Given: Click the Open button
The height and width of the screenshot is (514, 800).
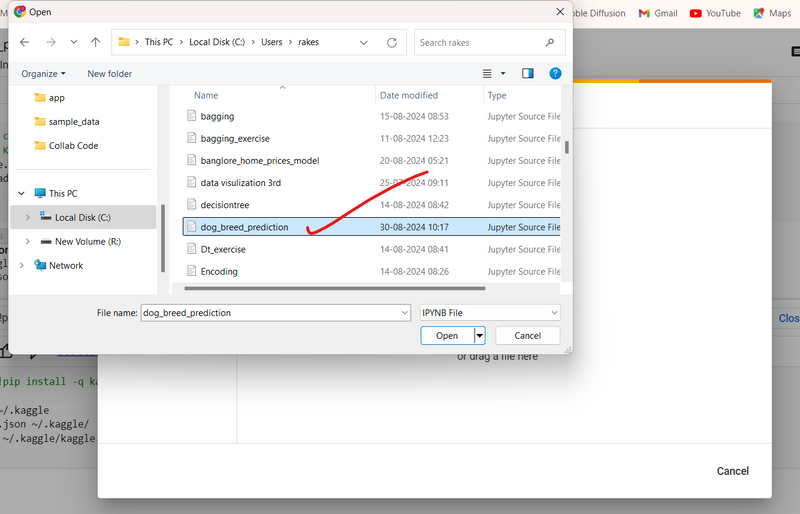Looking at the screenshot, I should tap(446, 336).
